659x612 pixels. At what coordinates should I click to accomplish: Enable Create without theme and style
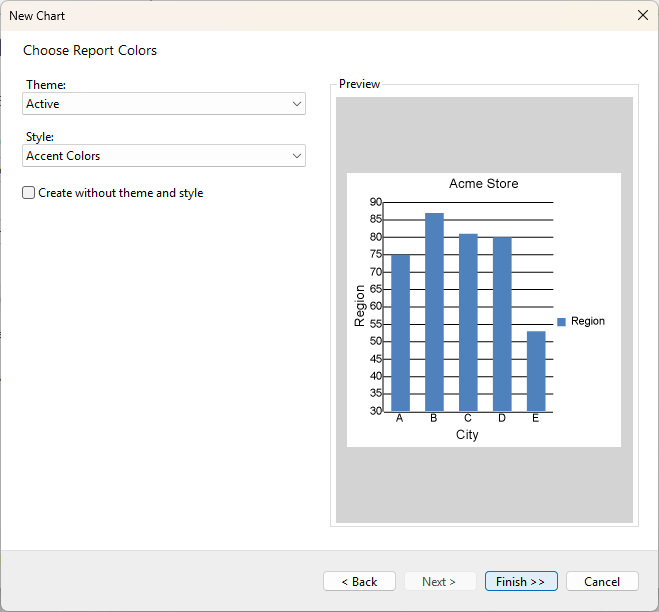coord(29,193)
